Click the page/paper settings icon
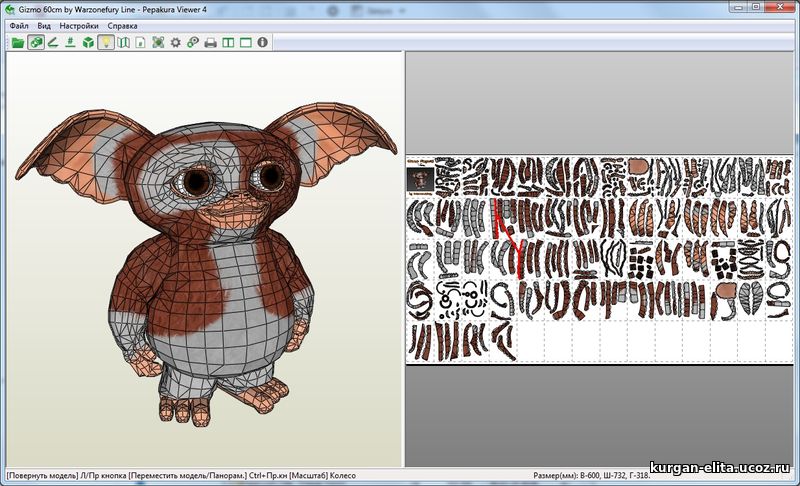800x486 pixels. [140, 42]
